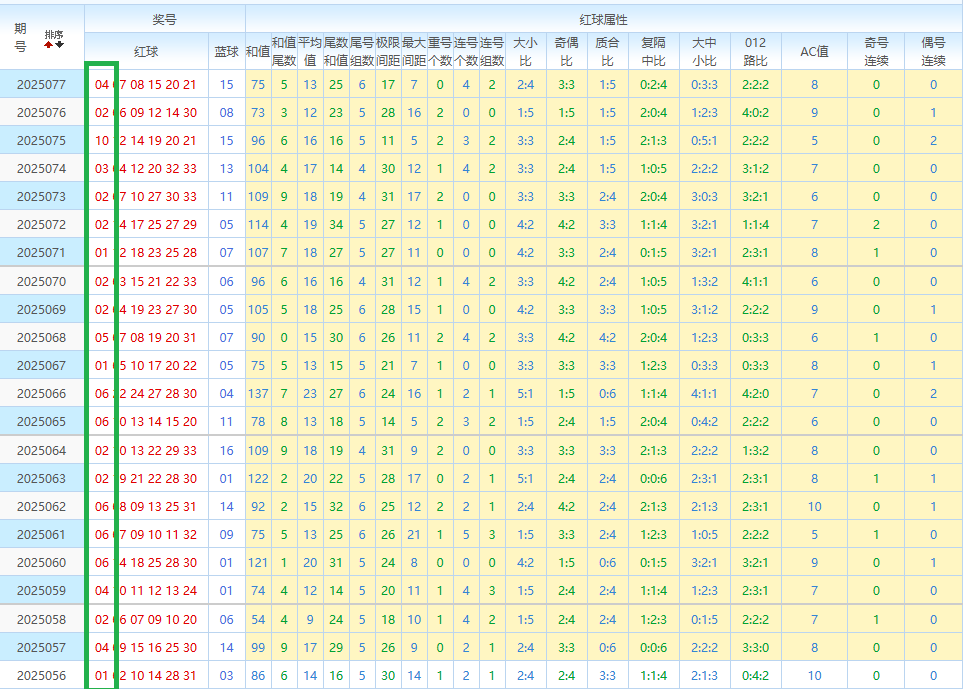Click the 和值尾数 column header
The height and width of the screenshot is (689, 963).
[x=284, y=52]
